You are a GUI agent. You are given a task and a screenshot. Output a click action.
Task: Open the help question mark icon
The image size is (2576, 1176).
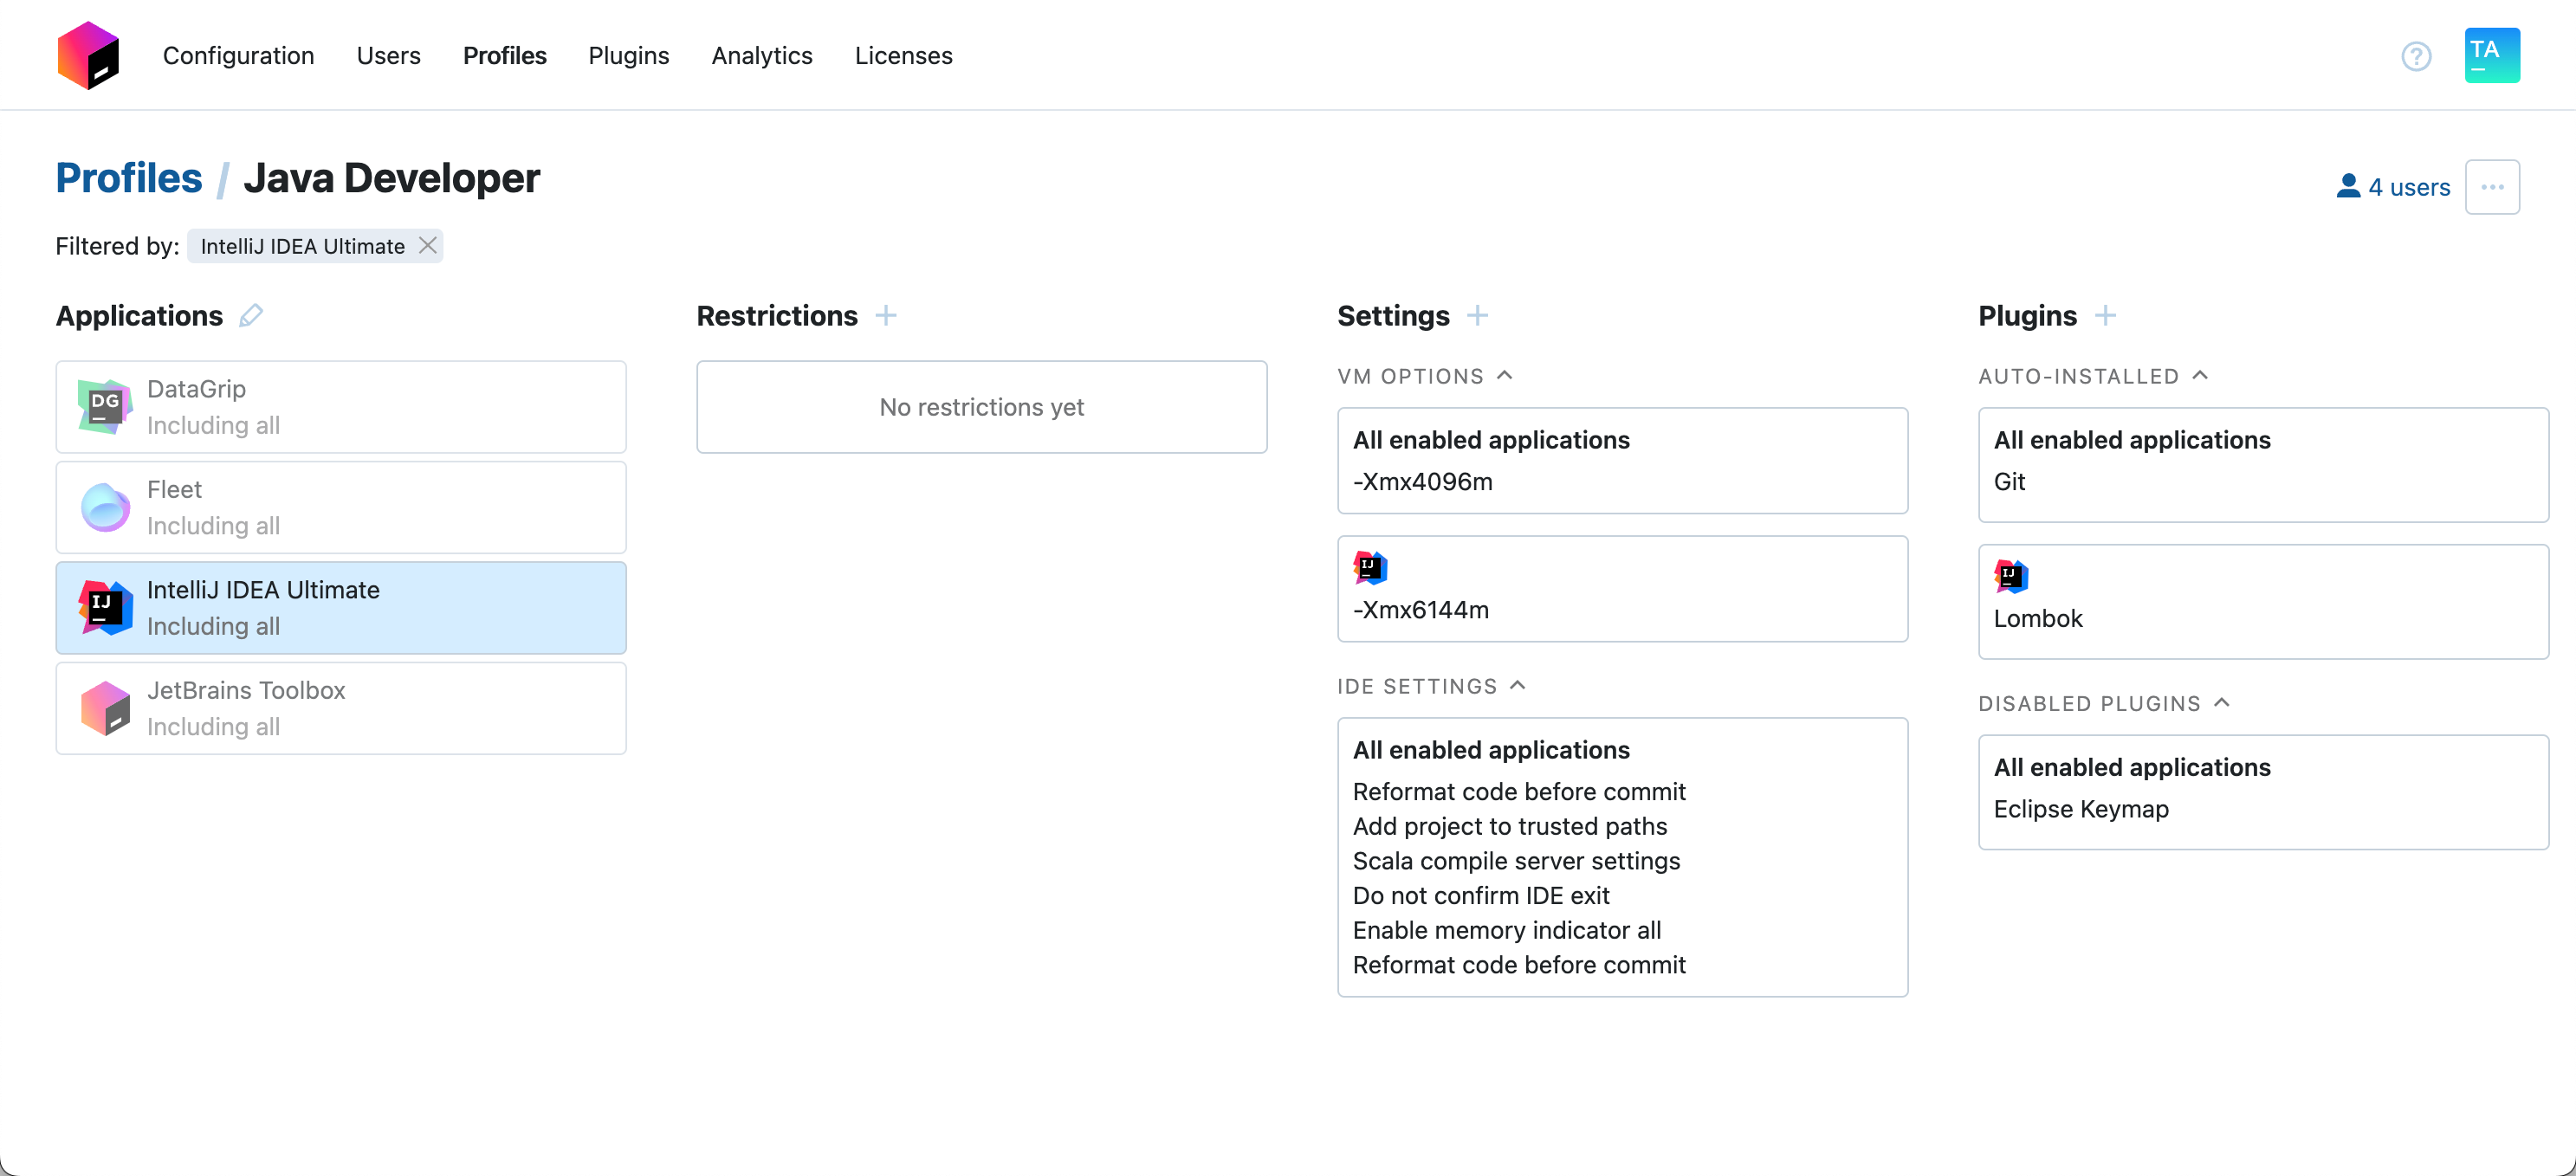coord(2417,56)
